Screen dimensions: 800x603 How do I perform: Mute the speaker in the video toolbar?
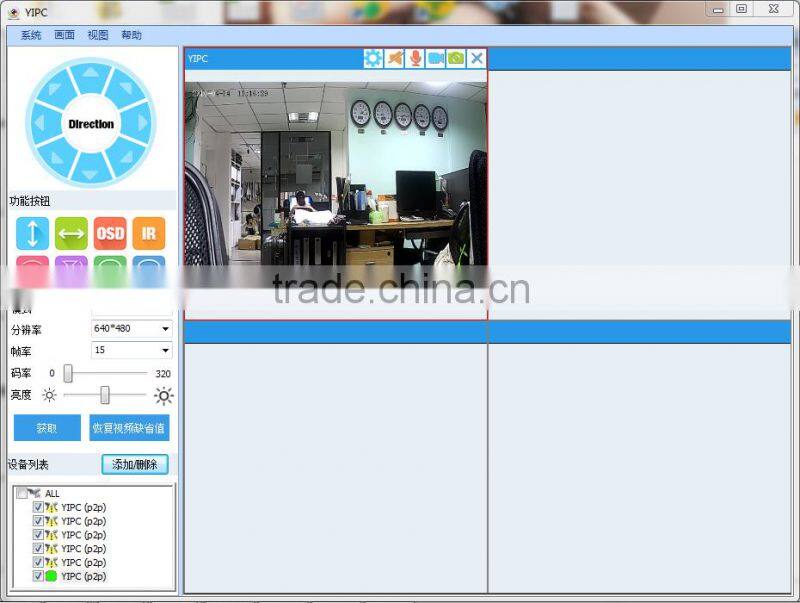[395, 58]
